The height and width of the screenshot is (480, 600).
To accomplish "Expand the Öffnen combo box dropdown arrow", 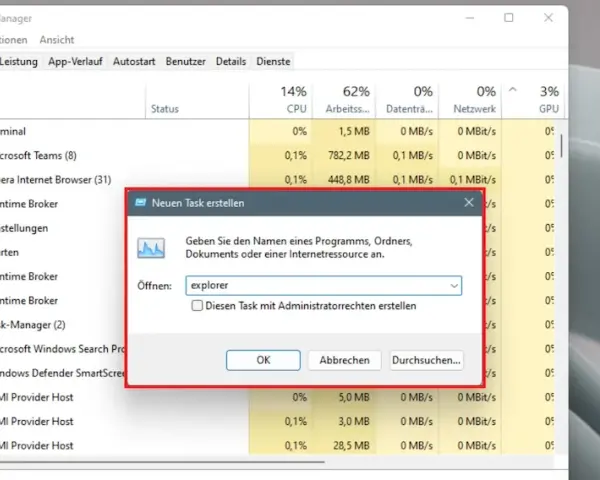I will click(x=454, y=286).
